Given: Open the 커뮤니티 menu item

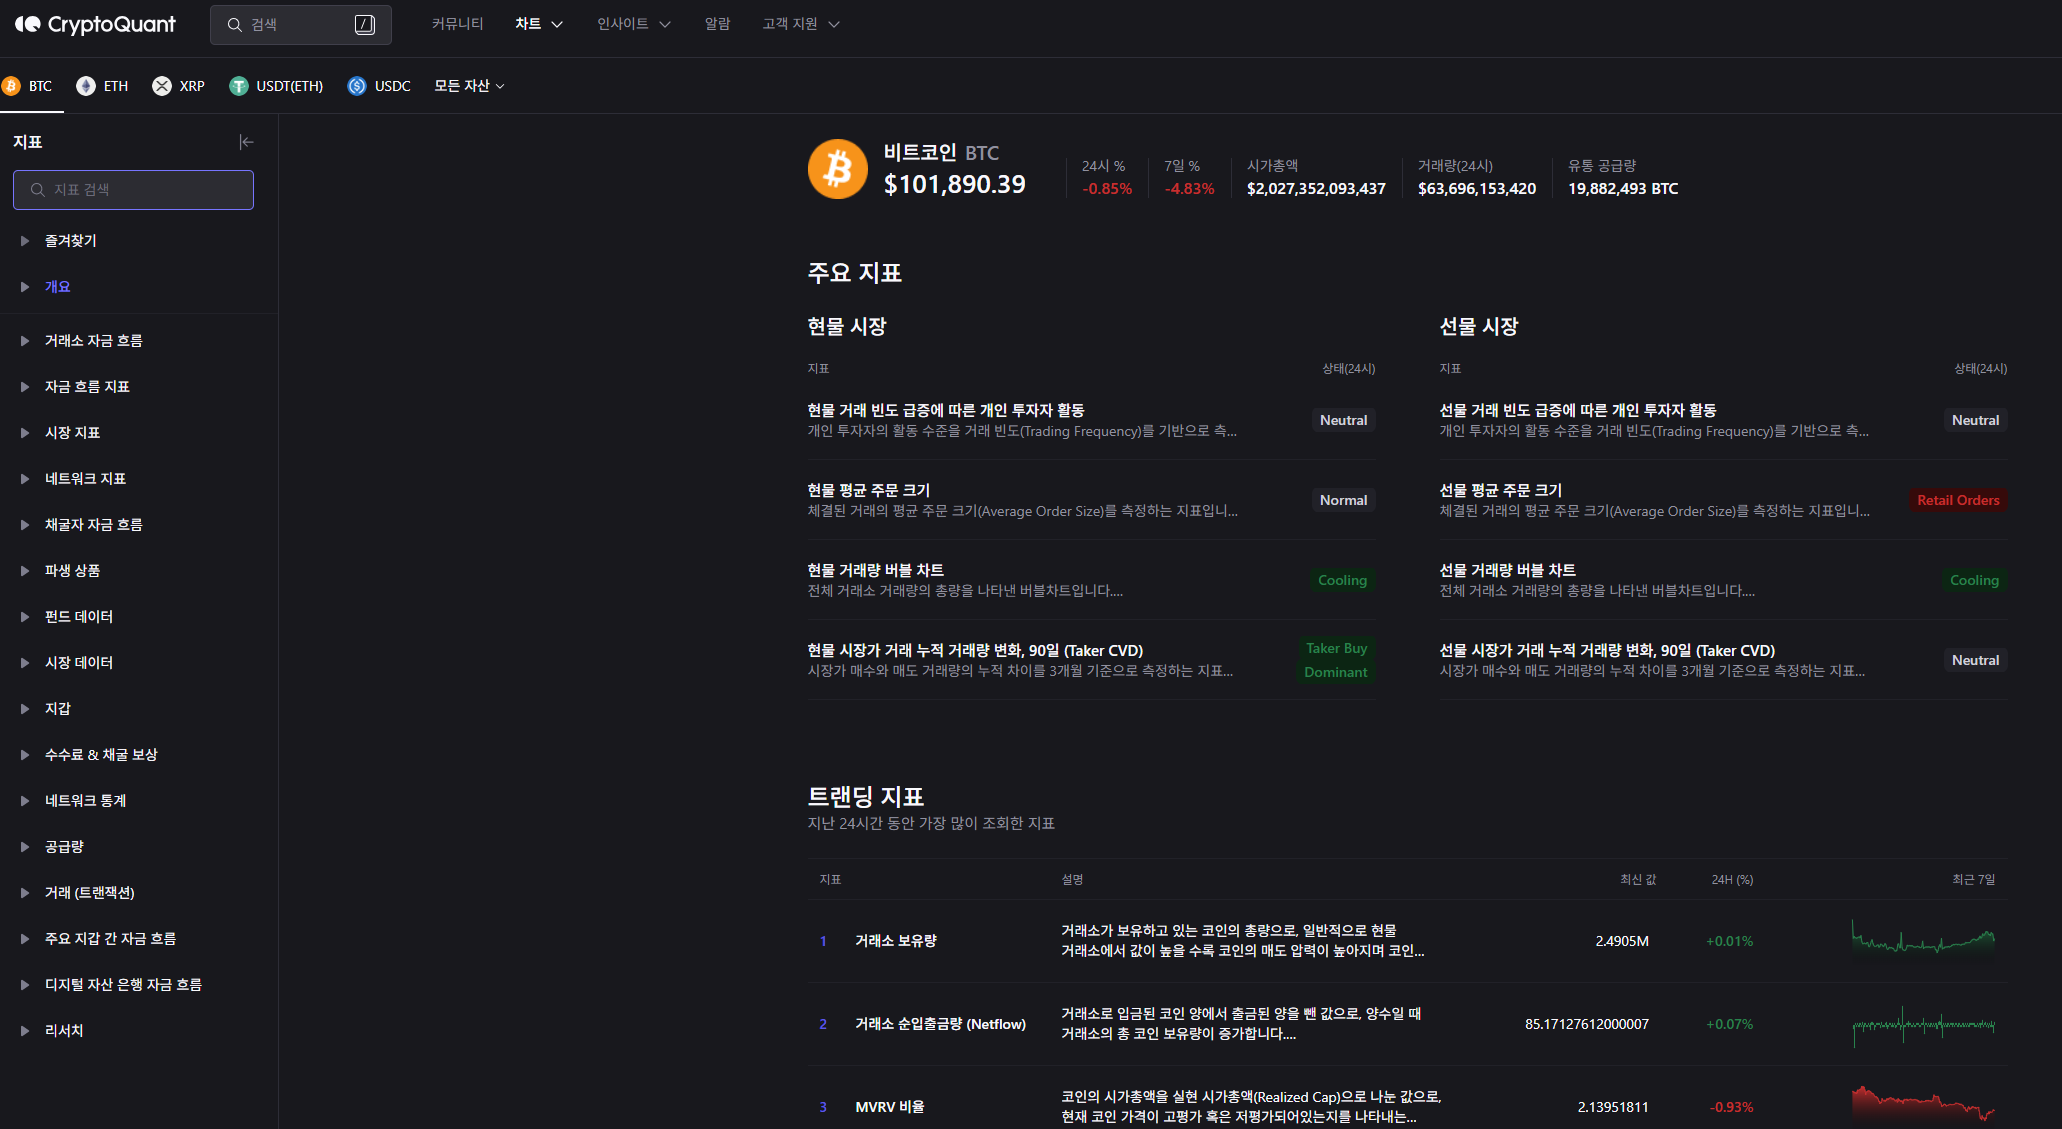Looking at the screenshot, I should [x=457, y=23].
